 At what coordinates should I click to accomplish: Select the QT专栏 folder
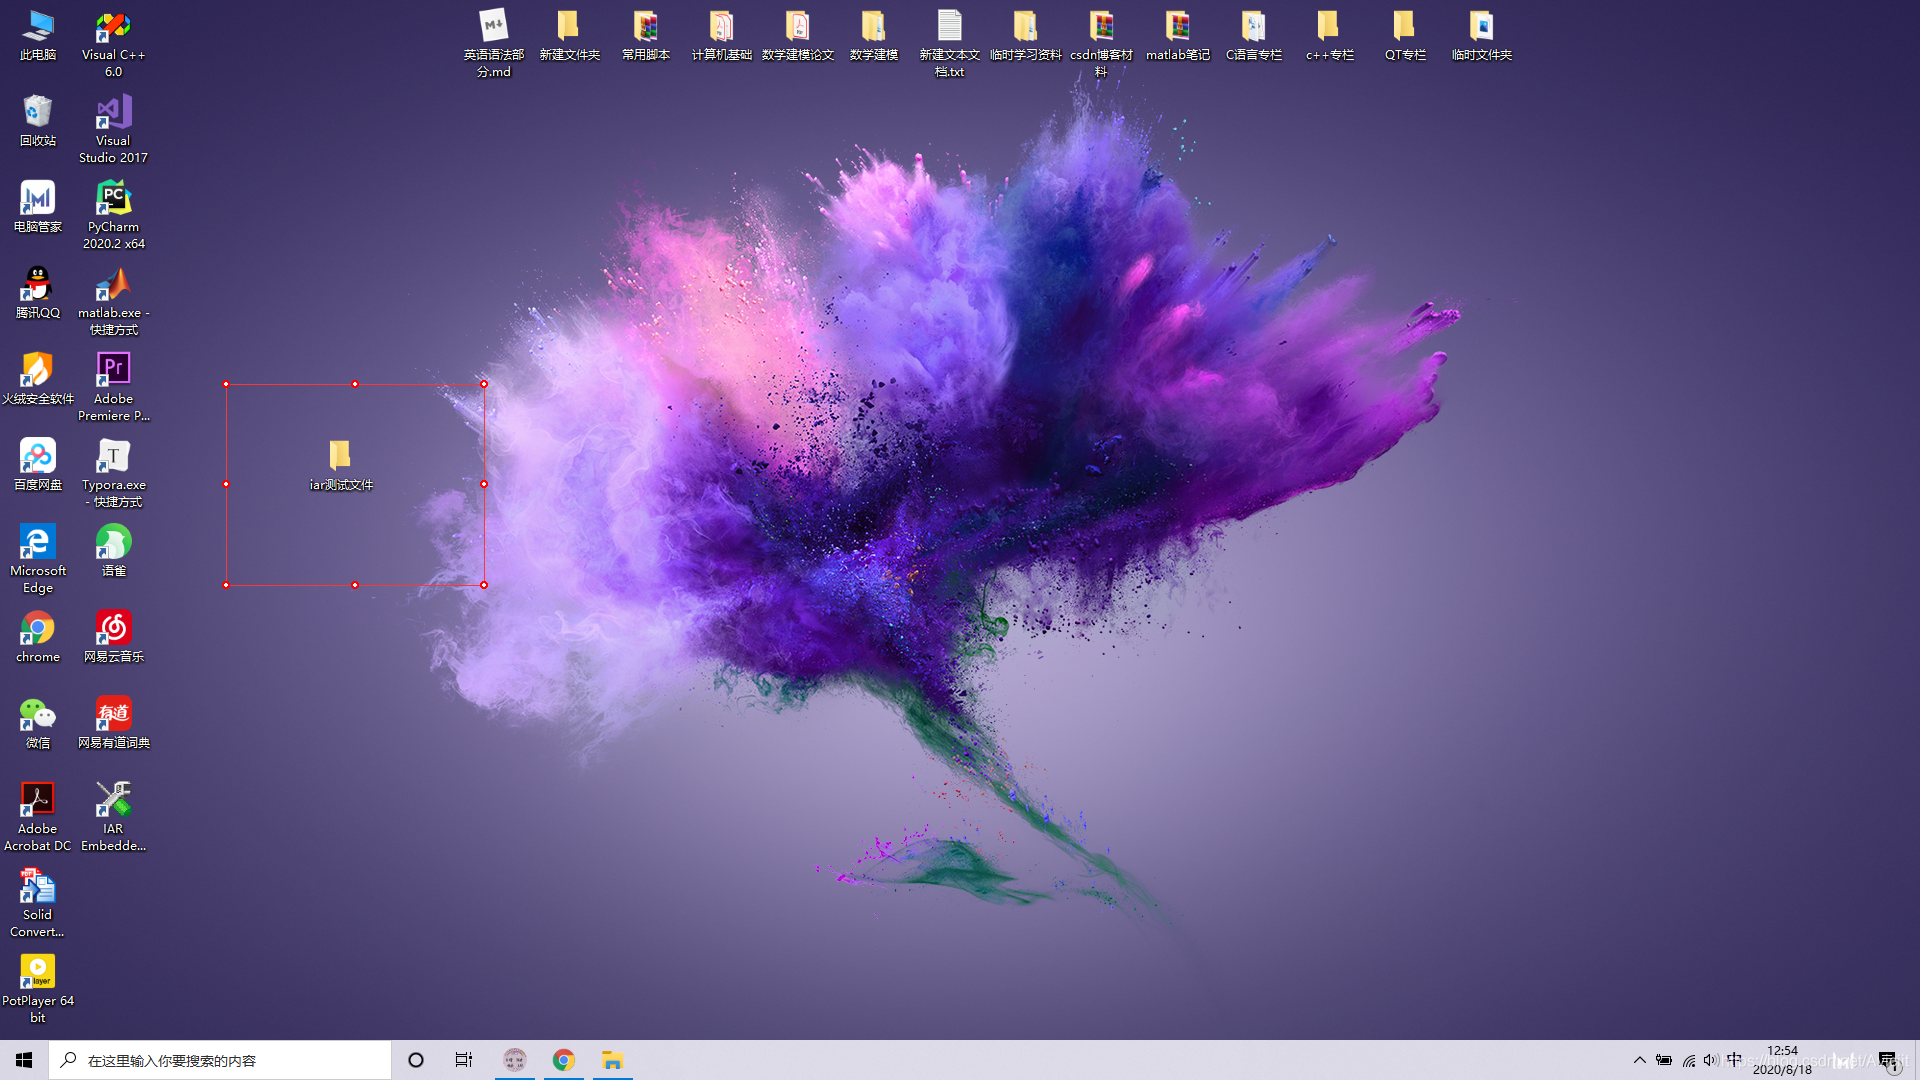1406,36
